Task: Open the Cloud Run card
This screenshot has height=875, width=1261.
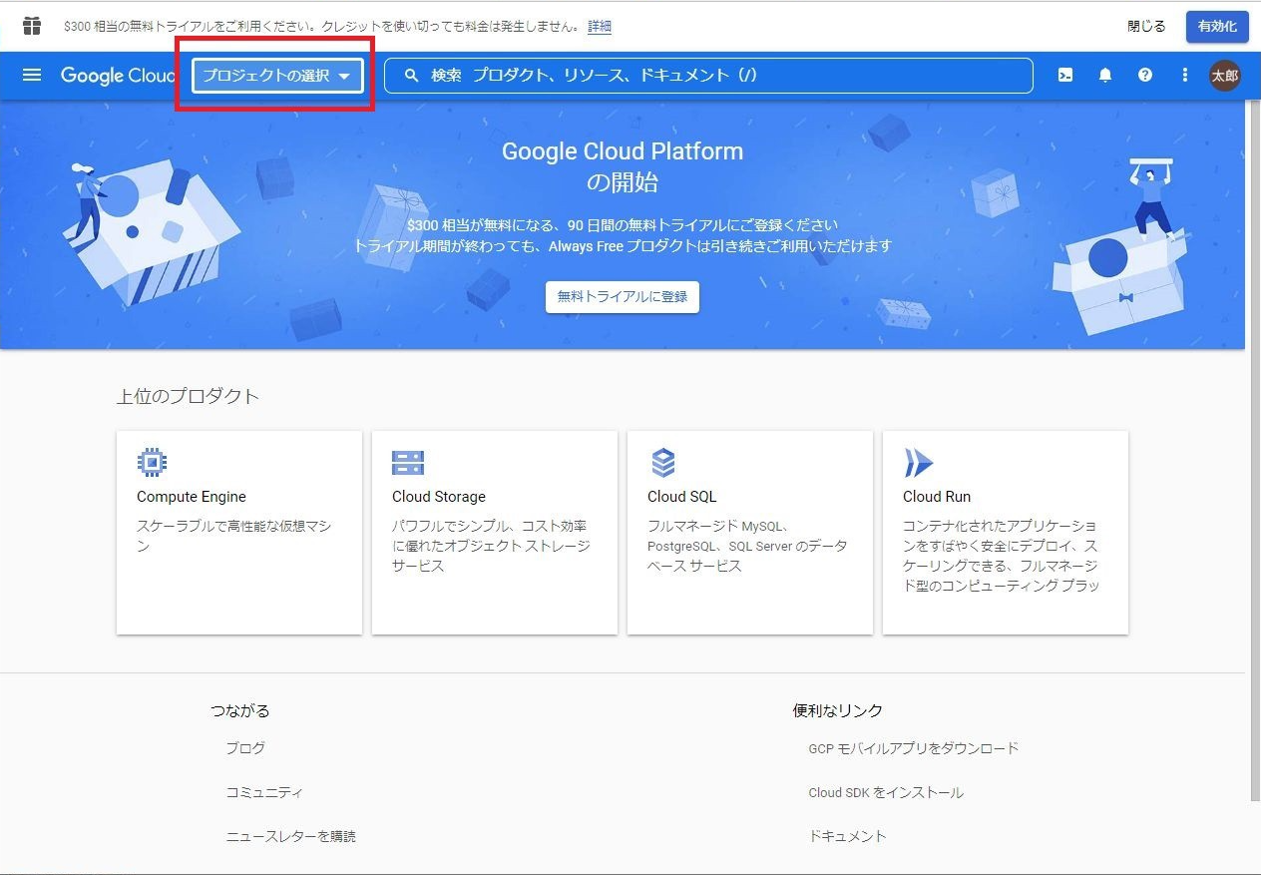Action: [1005, 532]
